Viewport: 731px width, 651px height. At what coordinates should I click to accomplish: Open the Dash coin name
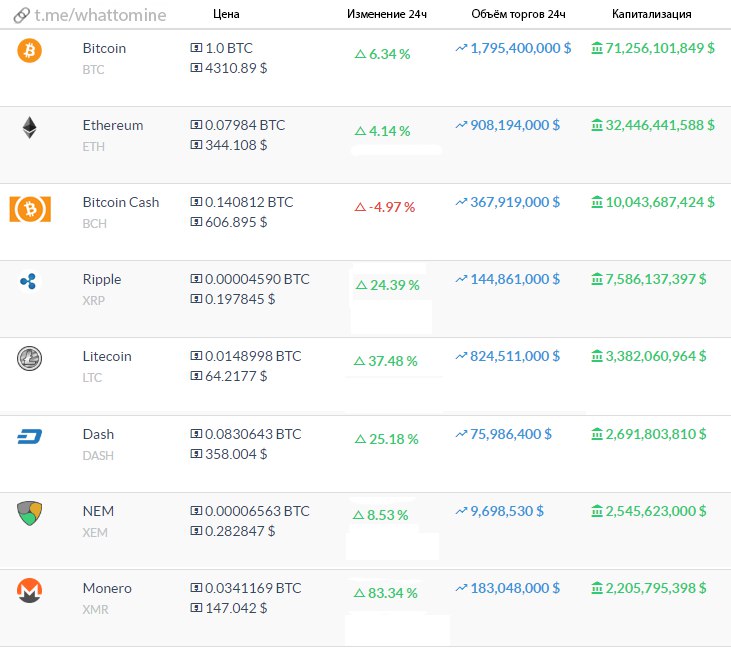tap(98, 434)
